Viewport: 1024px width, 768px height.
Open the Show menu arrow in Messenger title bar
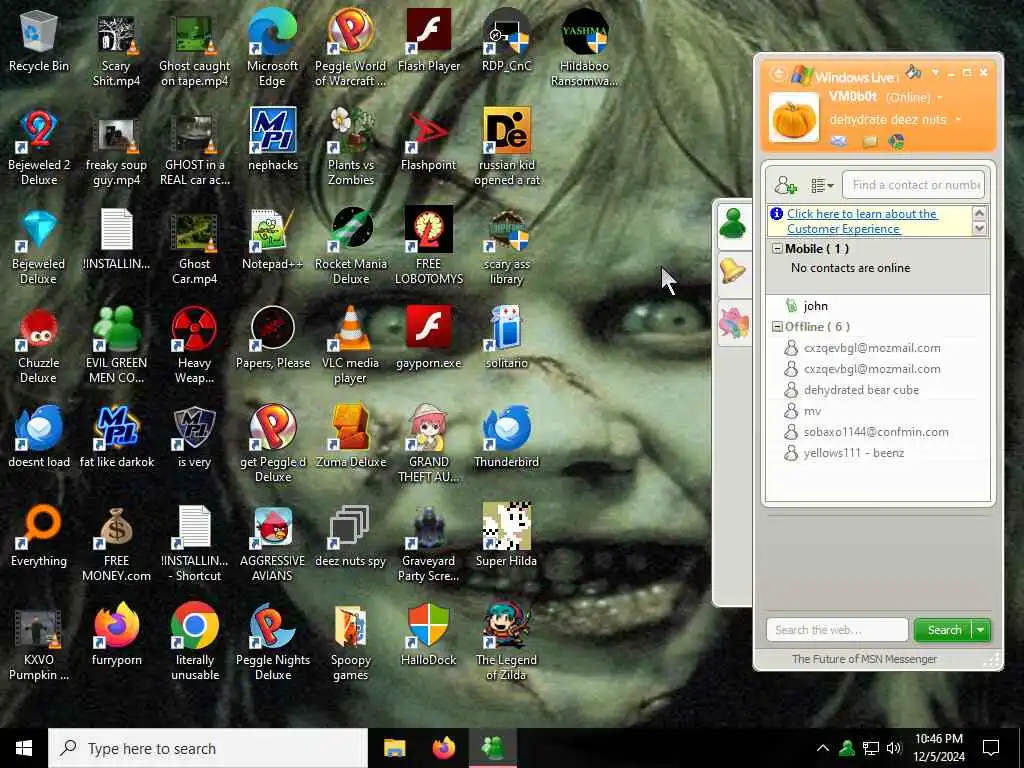[935, 72]
